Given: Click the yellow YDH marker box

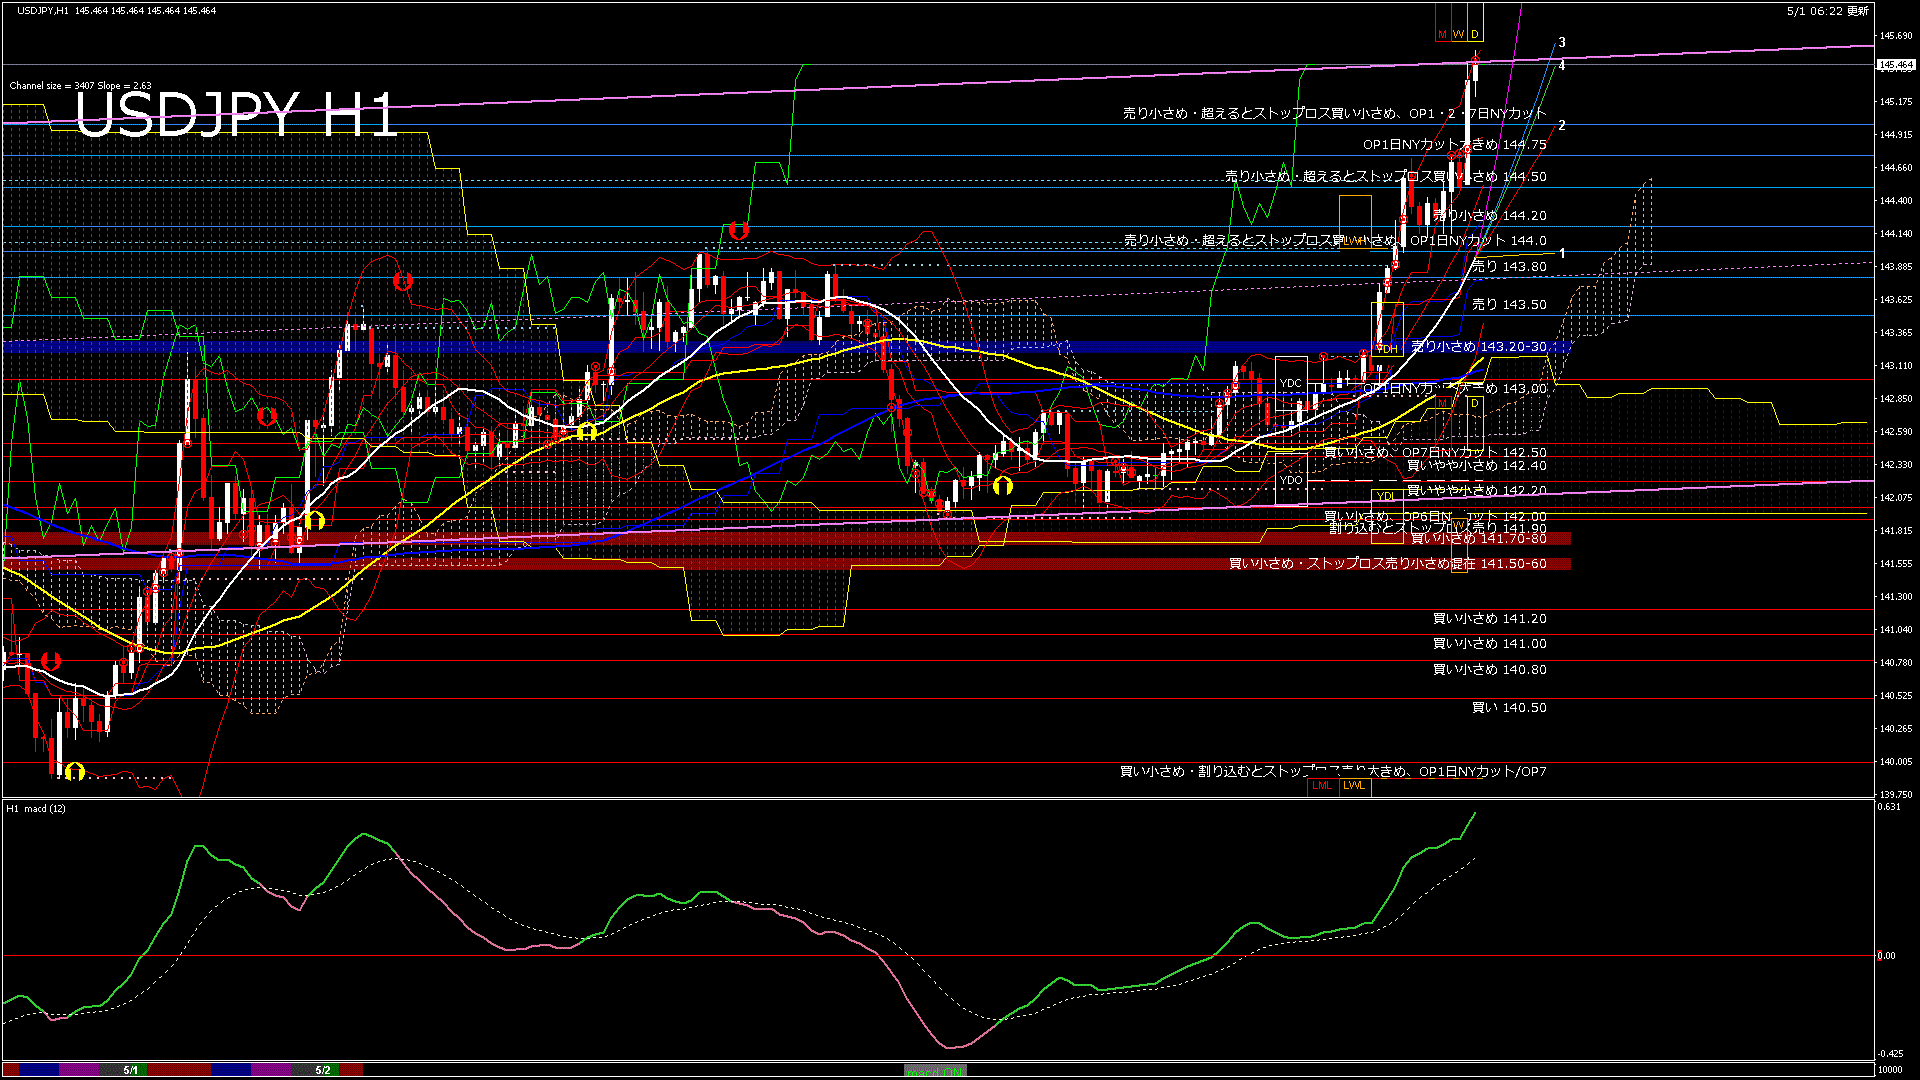Looking at the screenshot, I should [1387, 349].
